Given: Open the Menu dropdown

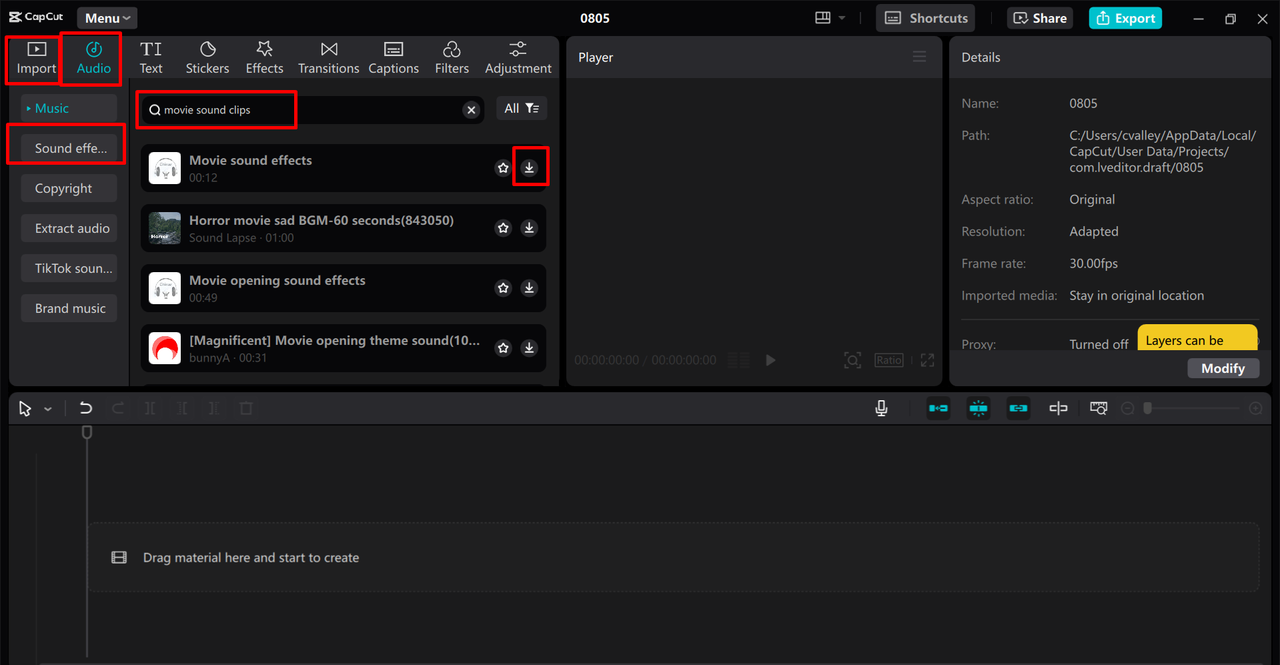Looking at the screenshot, I should [107, 18].
